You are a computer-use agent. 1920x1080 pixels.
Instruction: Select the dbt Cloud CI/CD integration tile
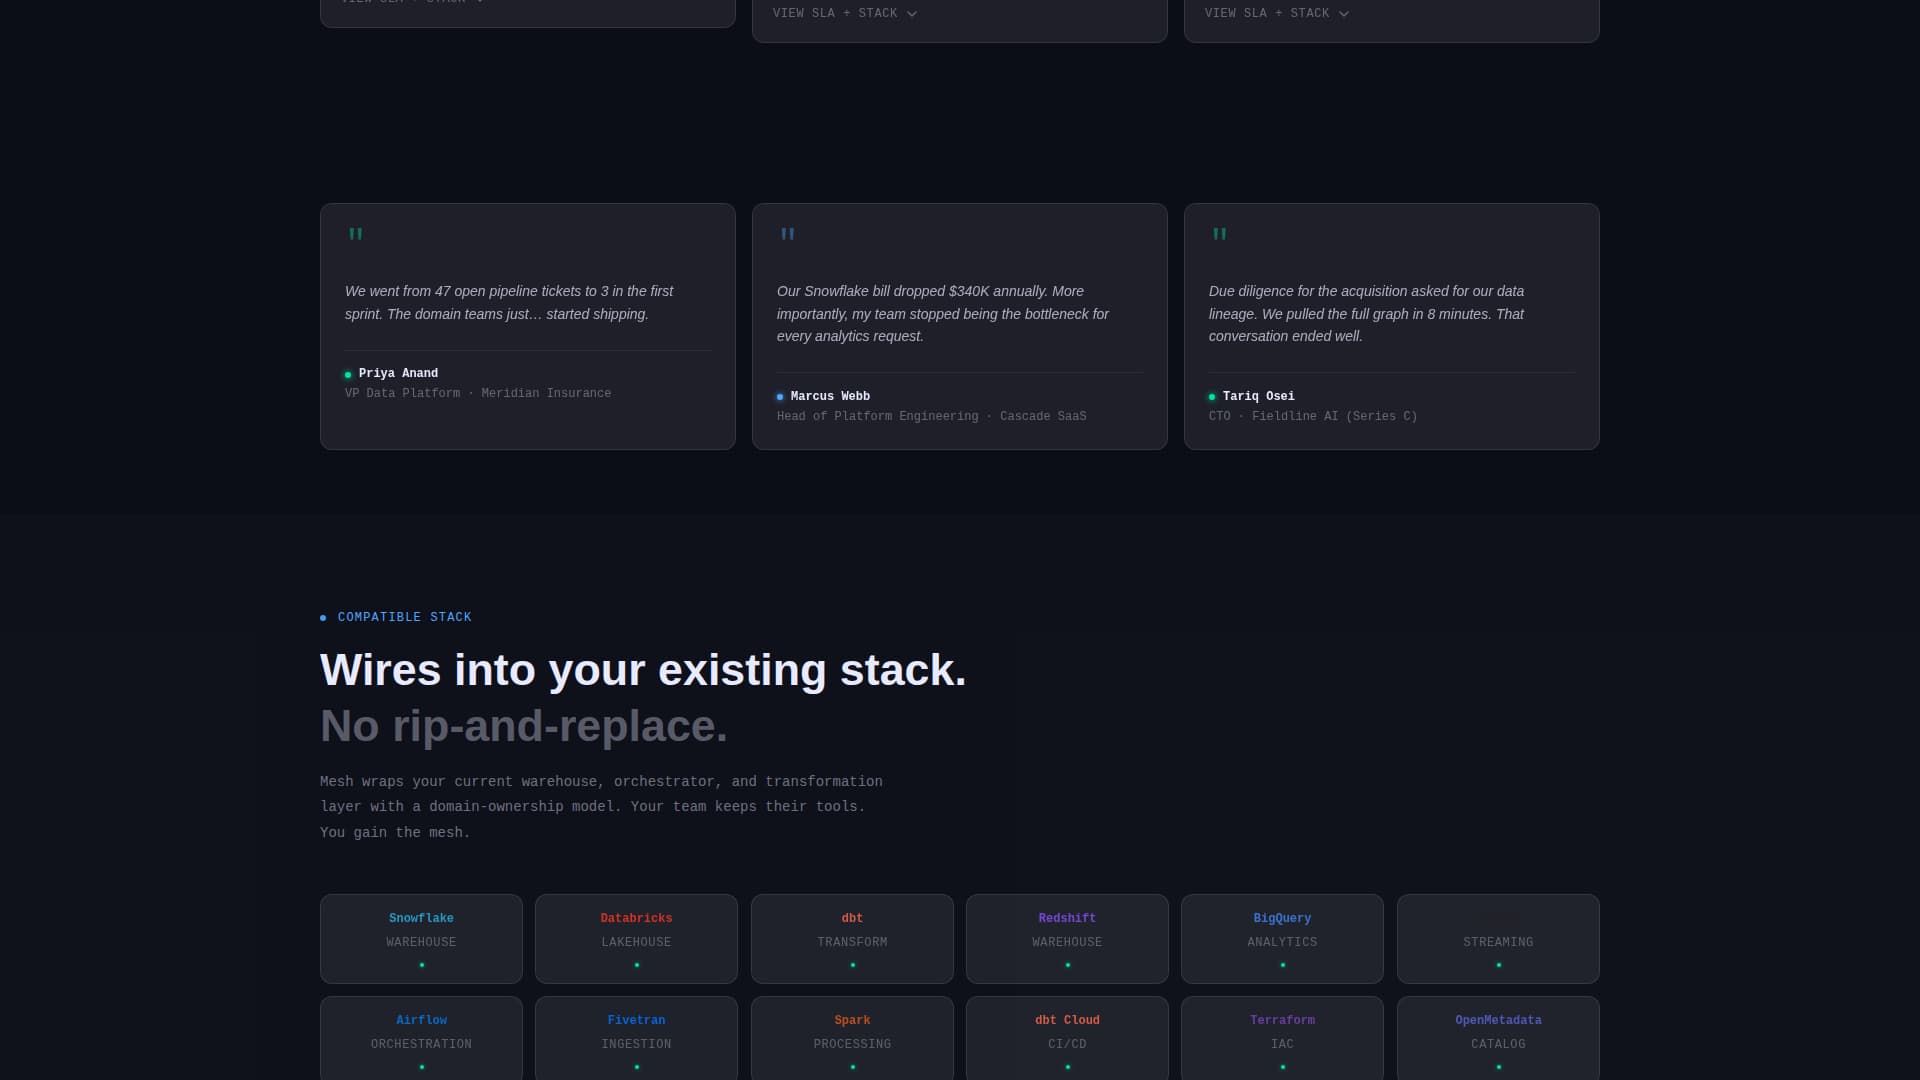tap(1067, 1038)
